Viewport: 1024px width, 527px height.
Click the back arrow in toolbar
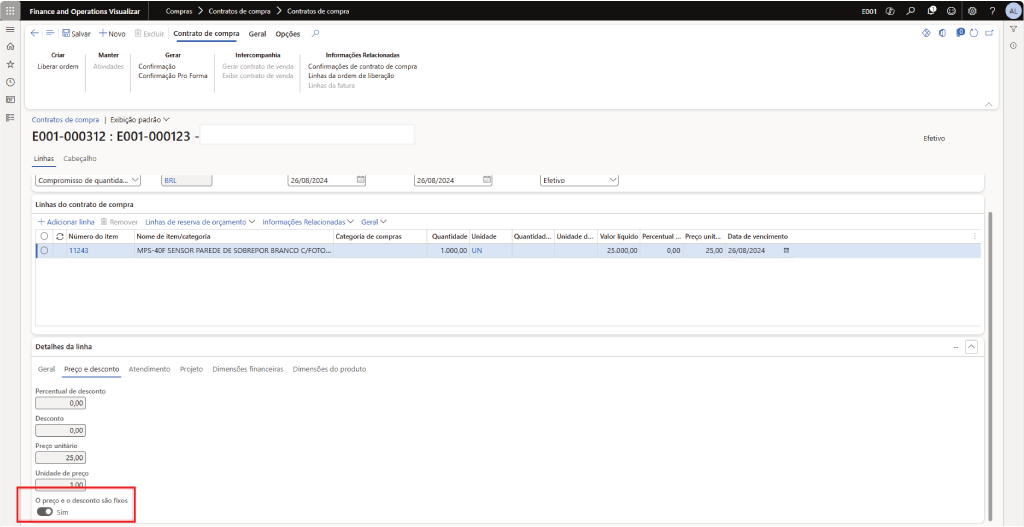pos(35,33)
